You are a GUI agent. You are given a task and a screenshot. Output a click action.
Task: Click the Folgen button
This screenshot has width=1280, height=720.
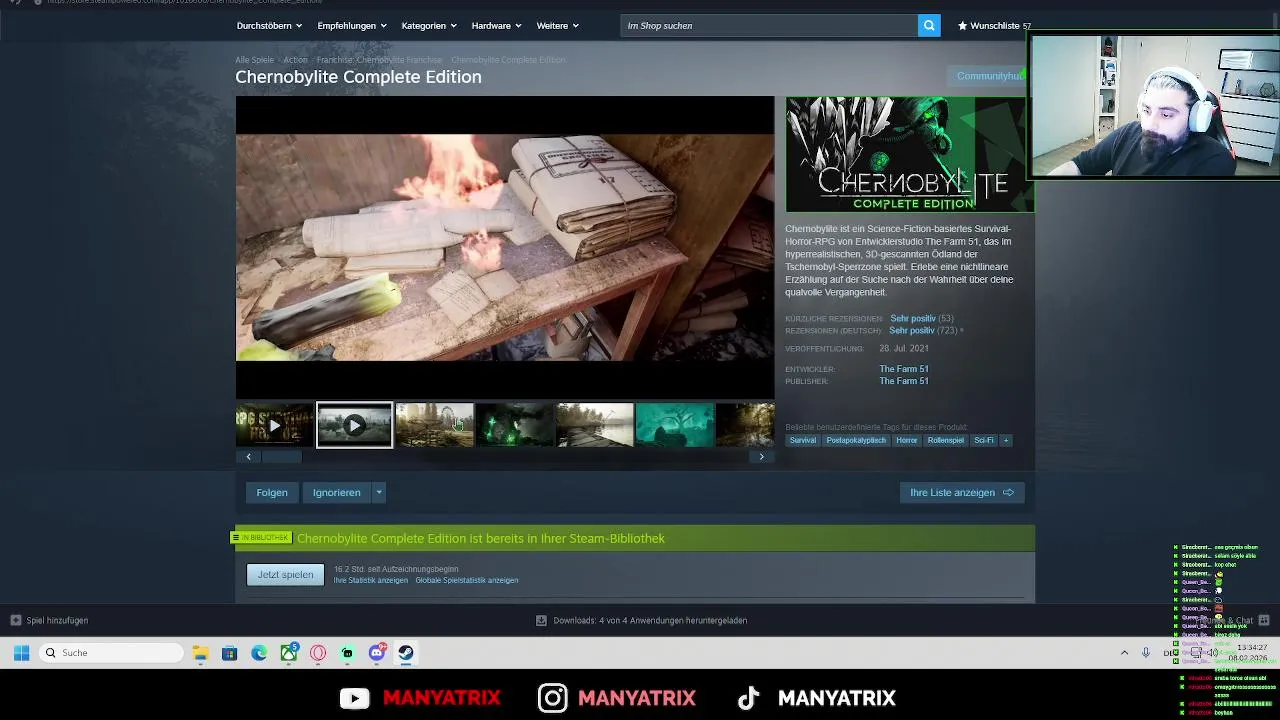[272, 492]
